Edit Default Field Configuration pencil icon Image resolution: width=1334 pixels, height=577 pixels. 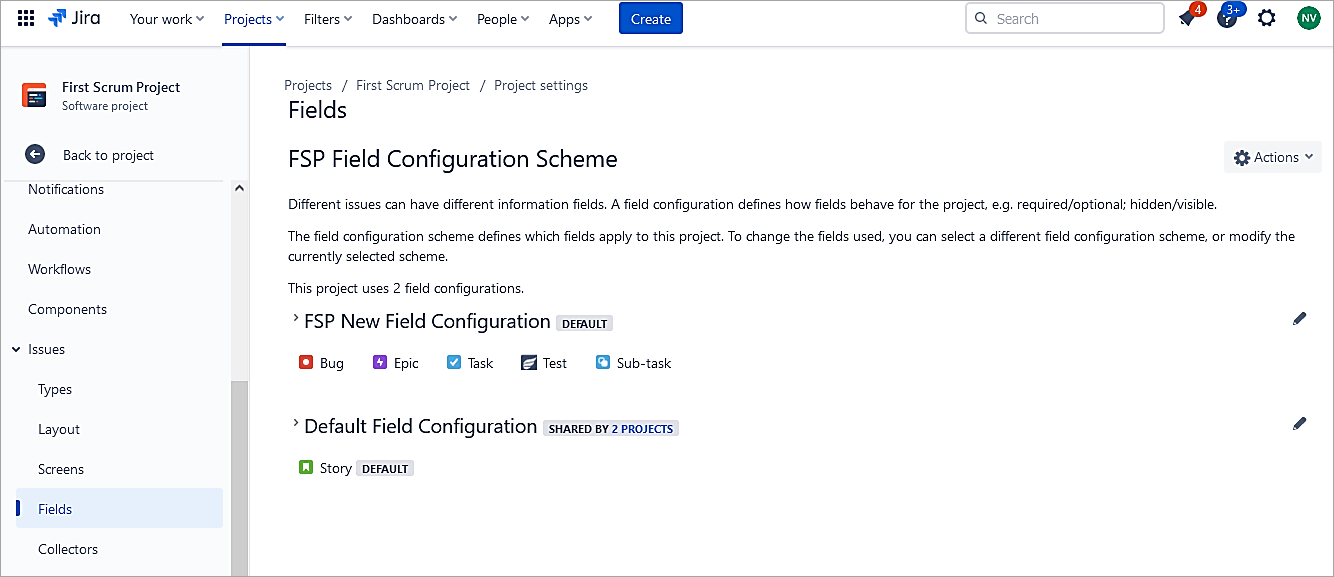click(1299, 424)
